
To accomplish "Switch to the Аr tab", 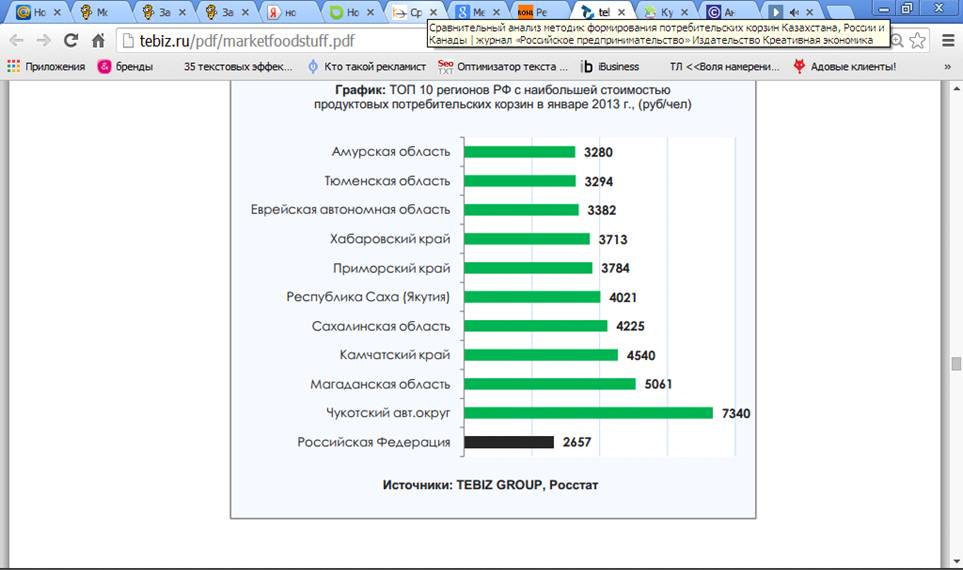I will tap(728, 12).
